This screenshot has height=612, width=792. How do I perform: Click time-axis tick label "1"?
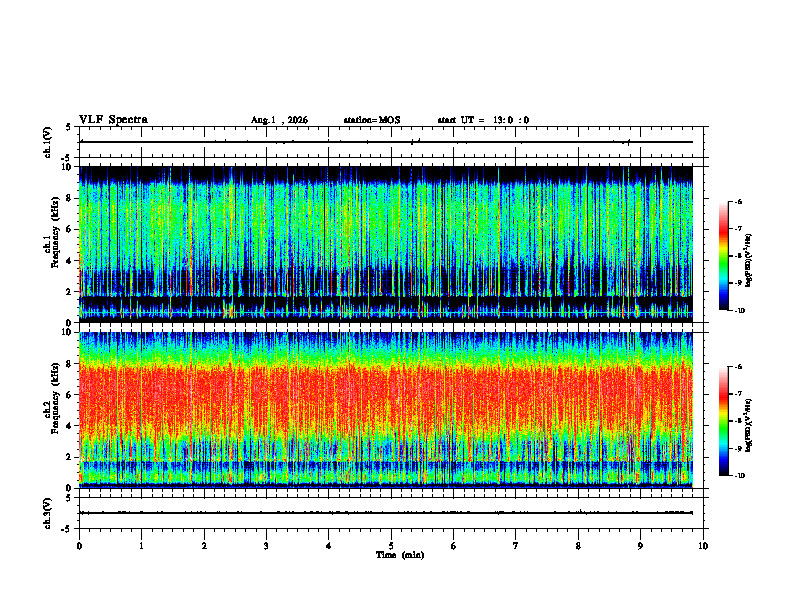coord(141,546)
